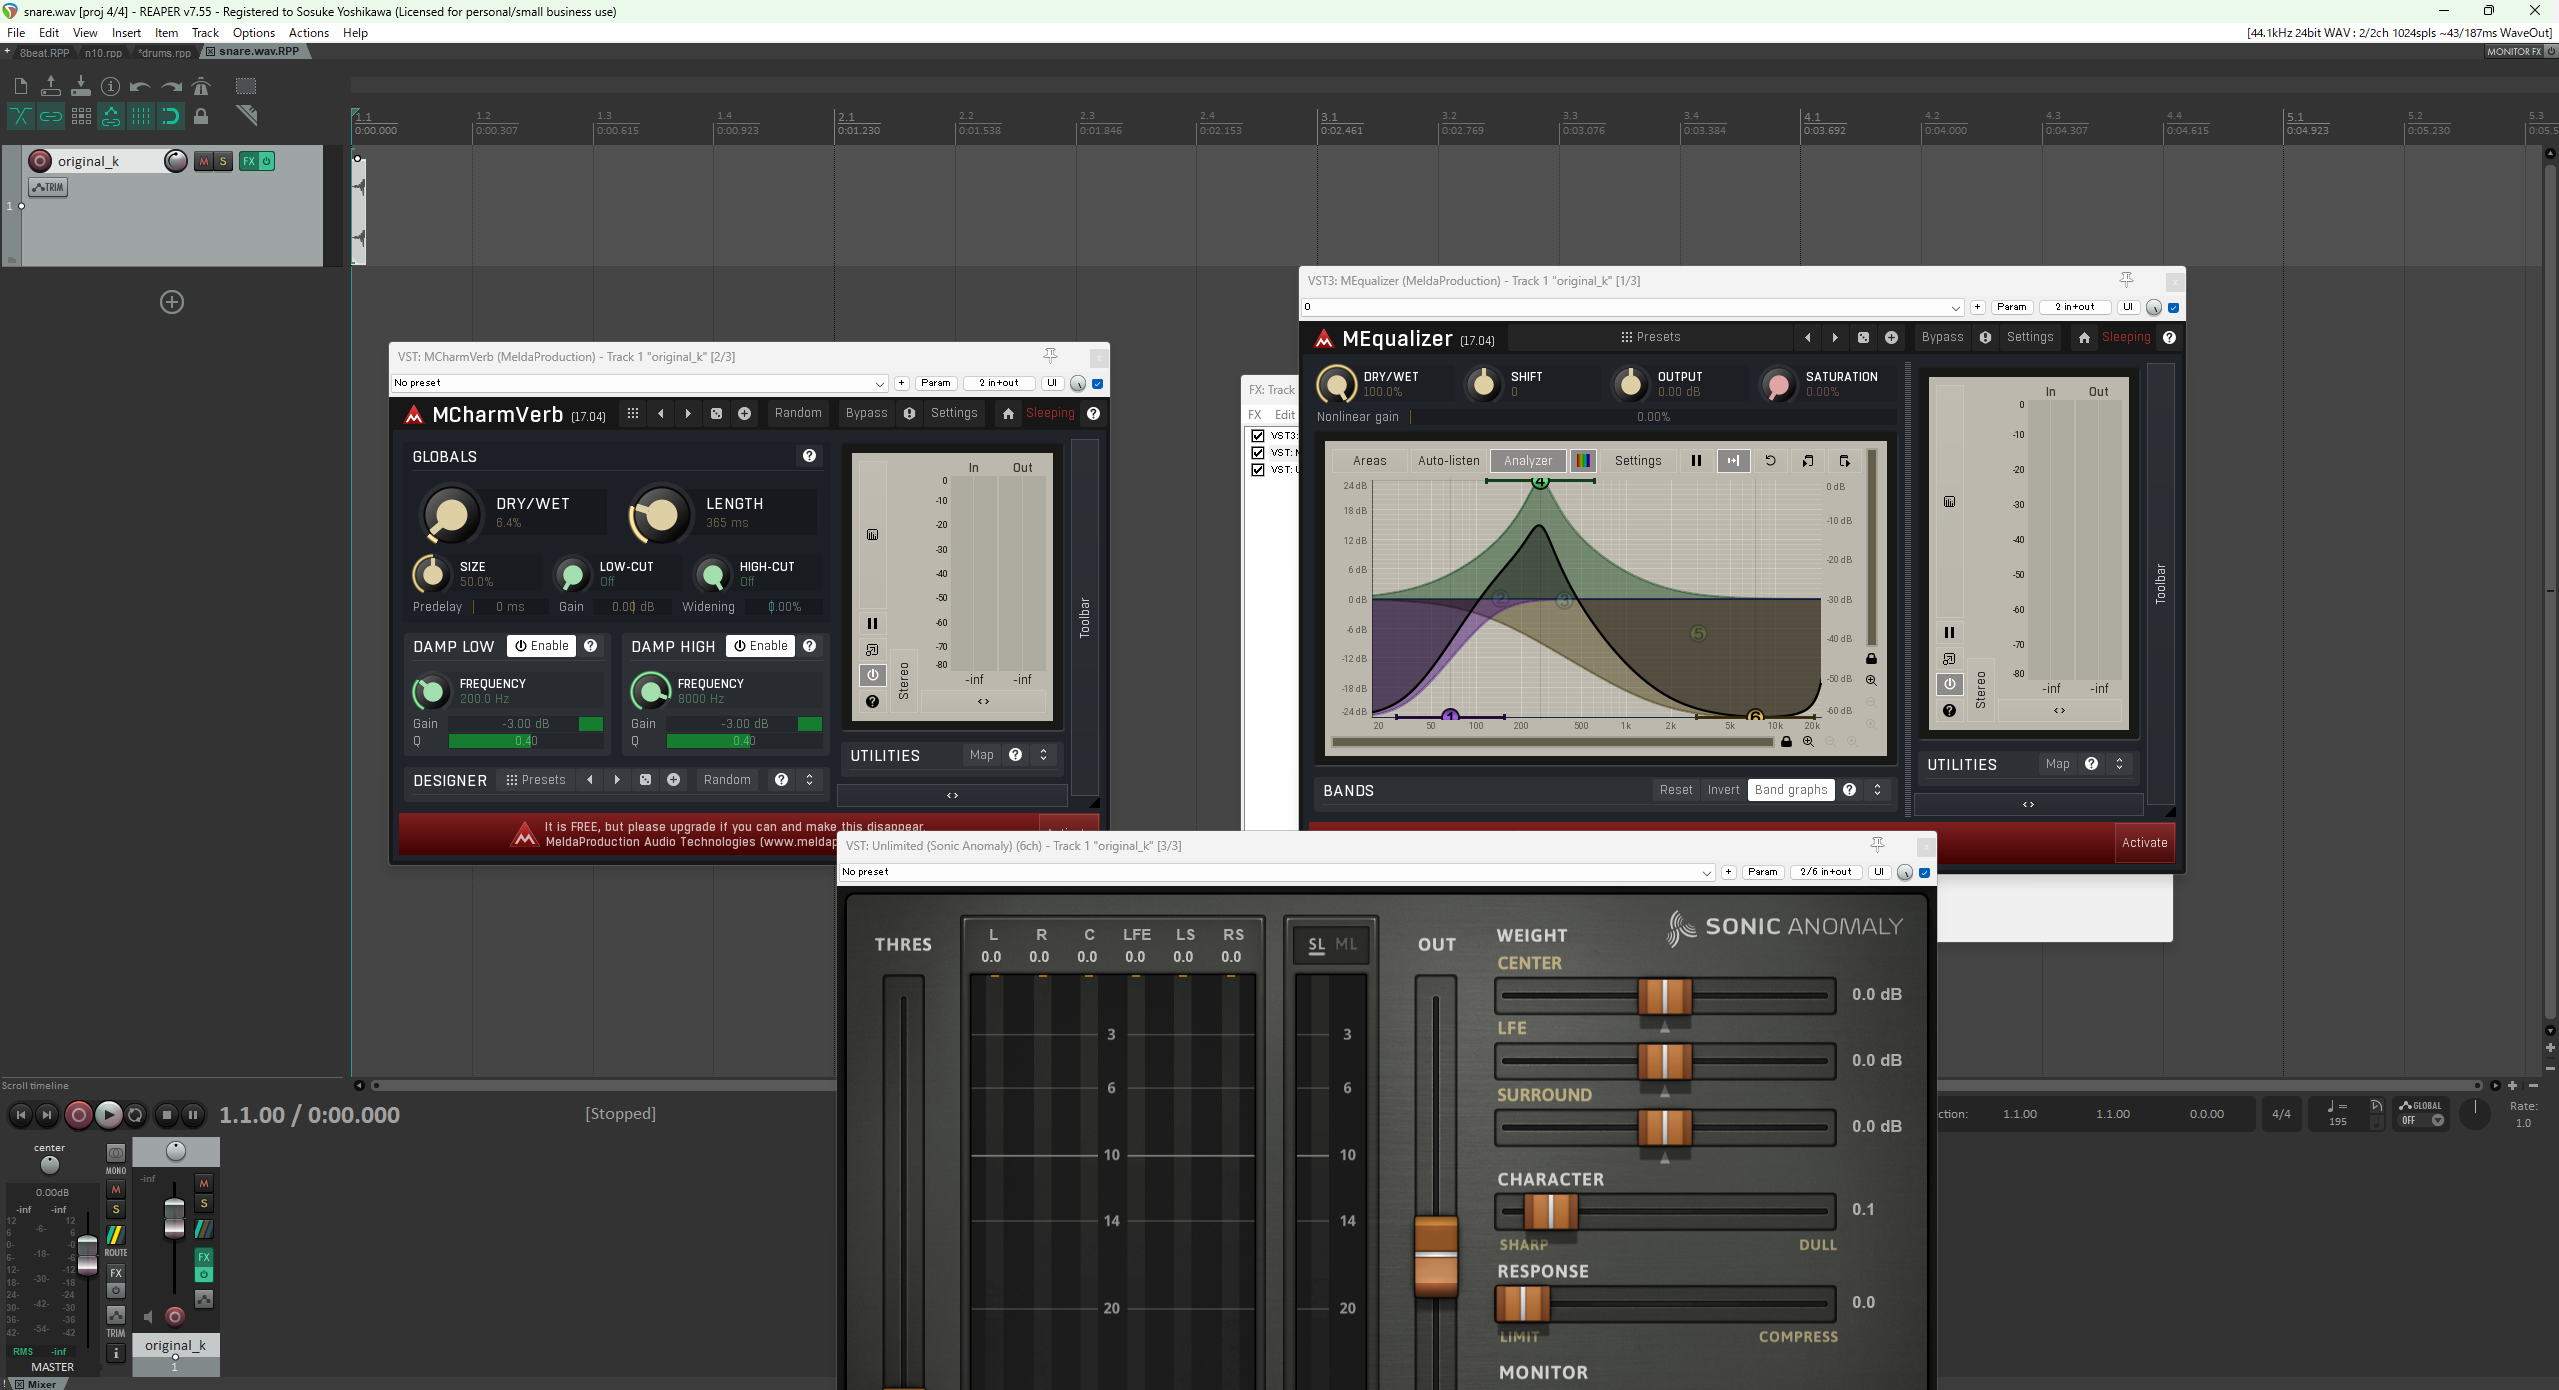Screen dimensions: 2559x1390
Task: Expand Unlimited plugin preset dropdown
Action: point(1706,873)
